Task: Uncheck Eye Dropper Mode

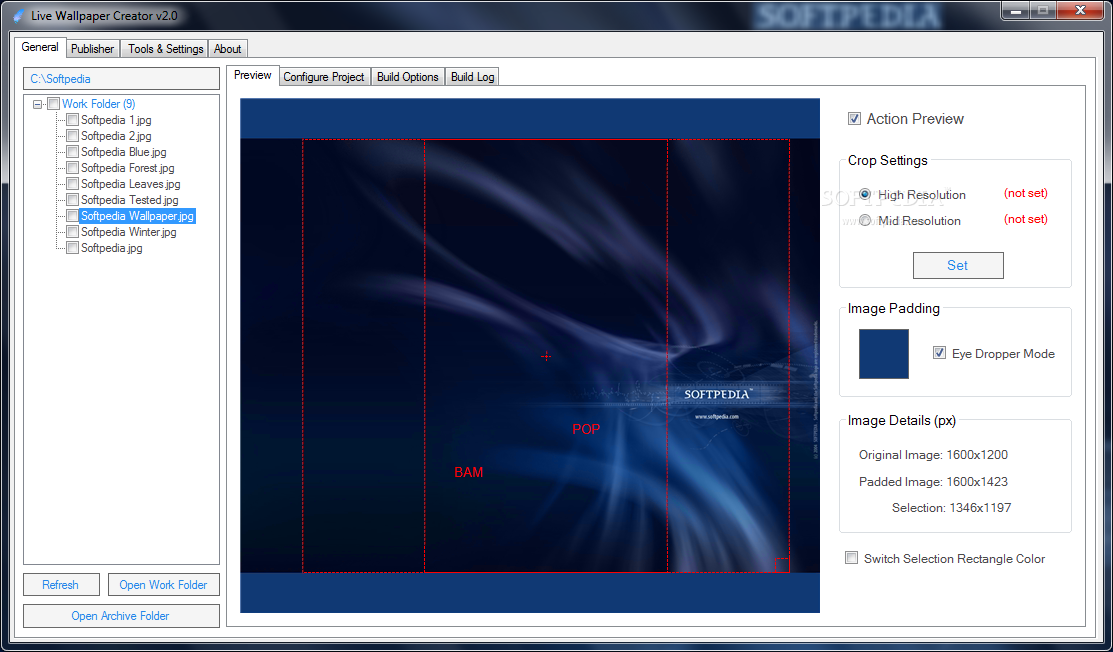Action: 939,353
